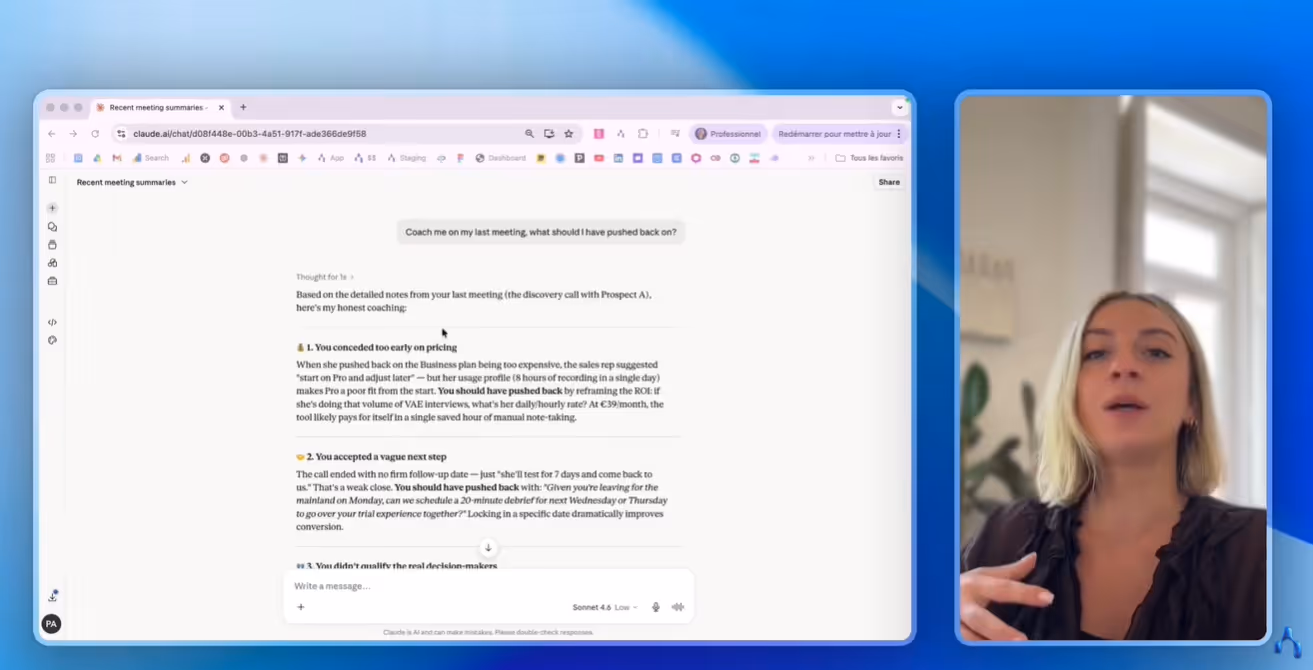
Task: Open the Sonnet 4.6 model selector
Action: click(605, 607)
